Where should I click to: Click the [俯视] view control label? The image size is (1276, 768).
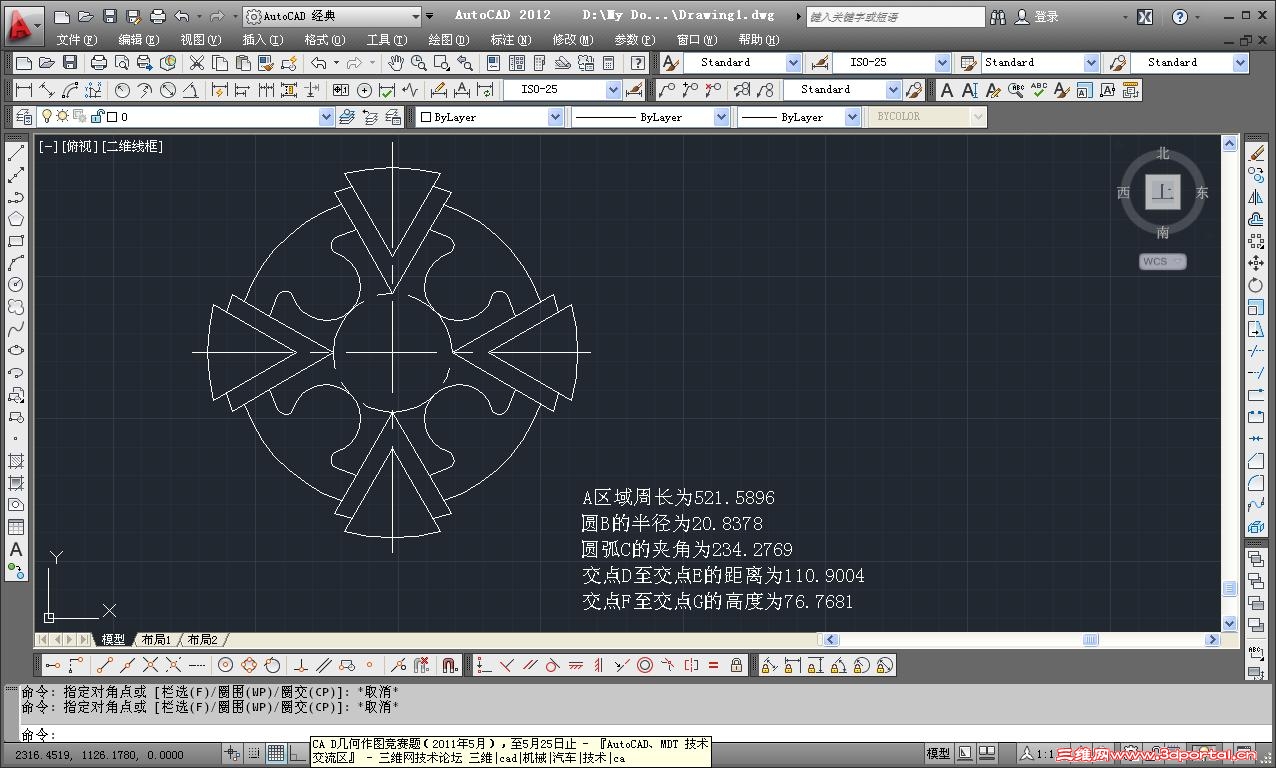tap(79, 146)
